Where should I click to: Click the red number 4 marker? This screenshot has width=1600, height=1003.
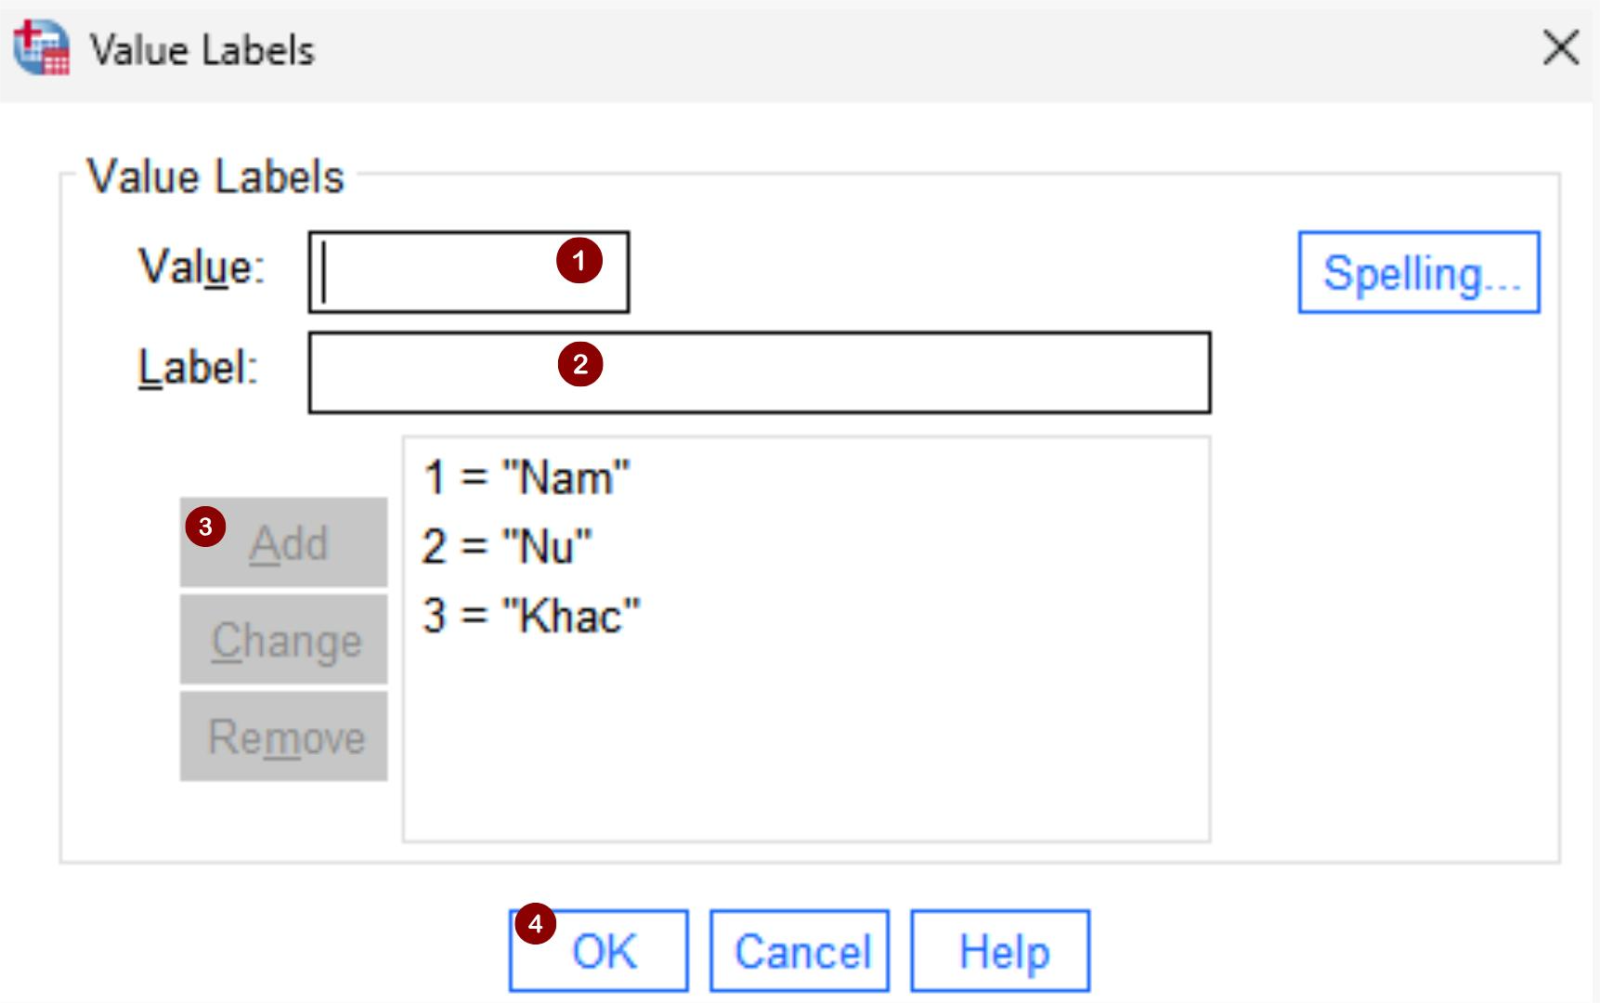535,924
